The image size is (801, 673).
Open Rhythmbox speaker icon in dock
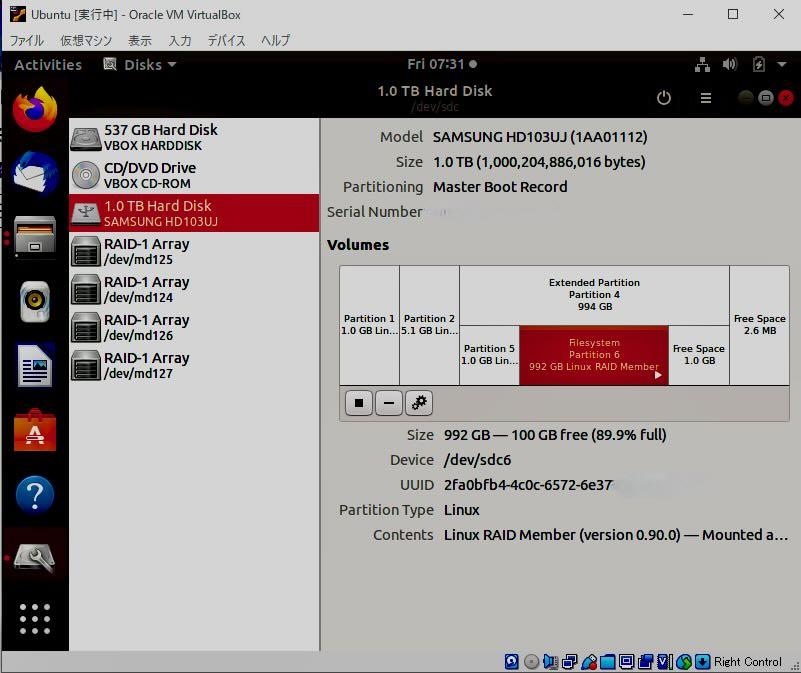(x=35, y=301)
